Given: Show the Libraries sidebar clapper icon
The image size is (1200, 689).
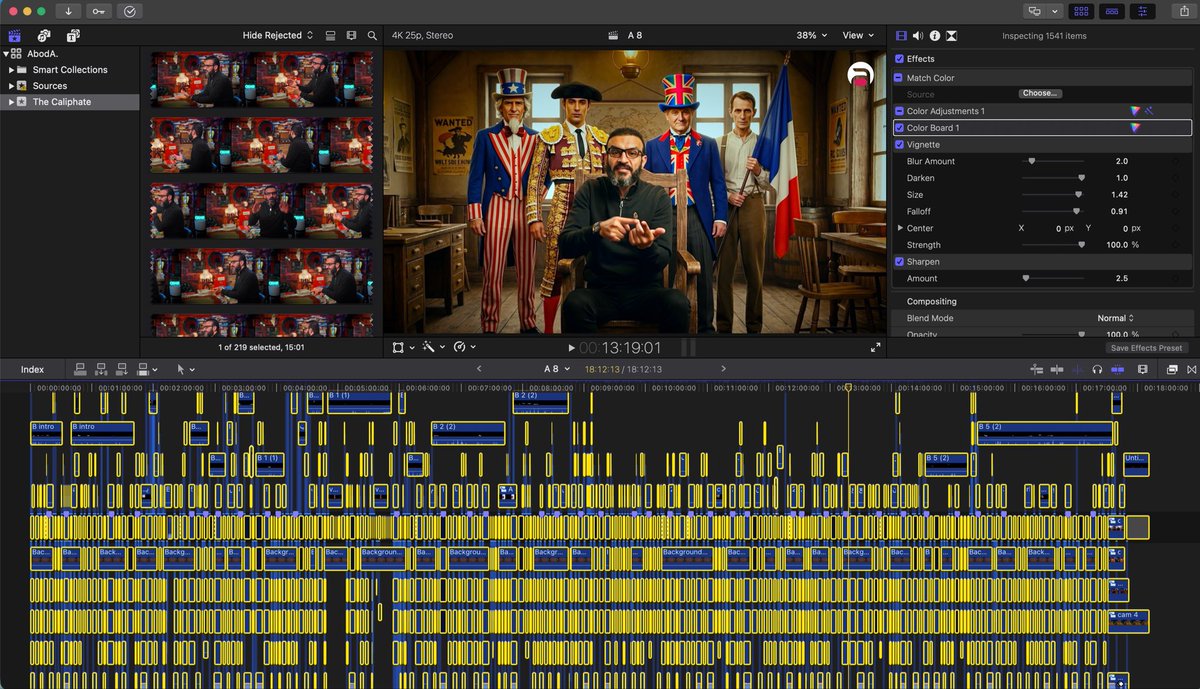Looking at the screenshot, I should (14, 35).
